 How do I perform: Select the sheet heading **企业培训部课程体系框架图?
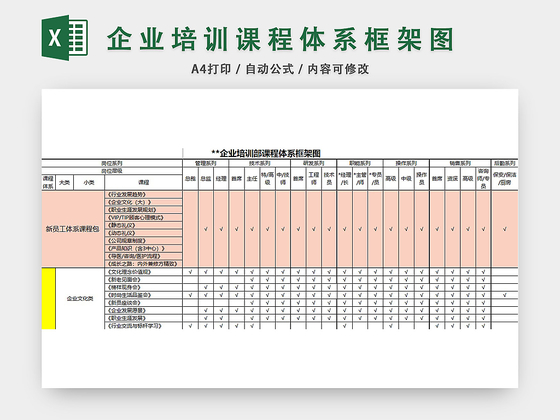pyautogui.click(x=266, y=154)
